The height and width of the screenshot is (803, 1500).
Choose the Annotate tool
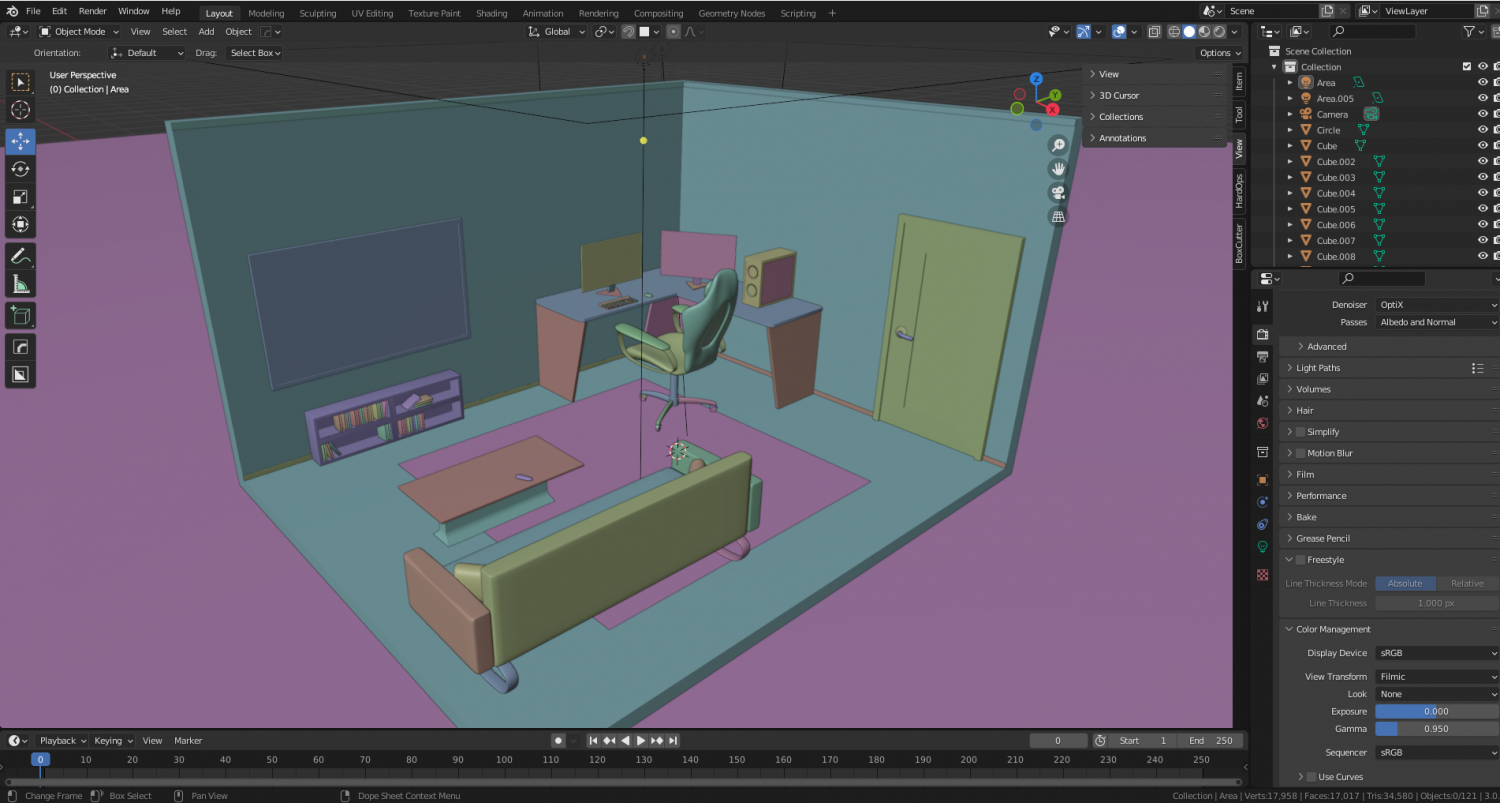[20, 256]
